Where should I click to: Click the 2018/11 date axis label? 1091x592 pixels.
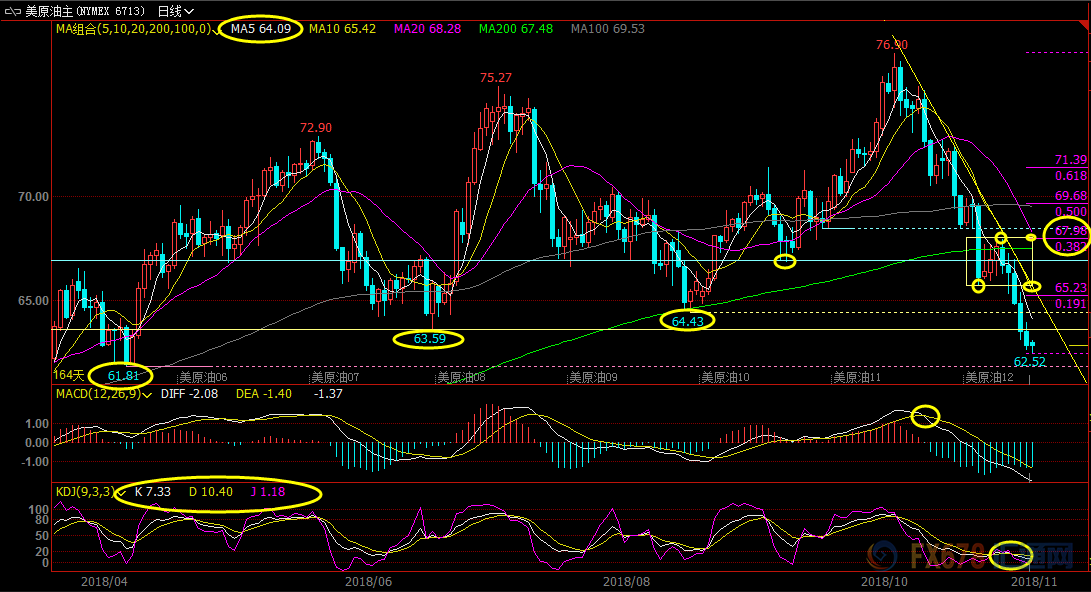pyautogui.click(x=1034, y=582)
